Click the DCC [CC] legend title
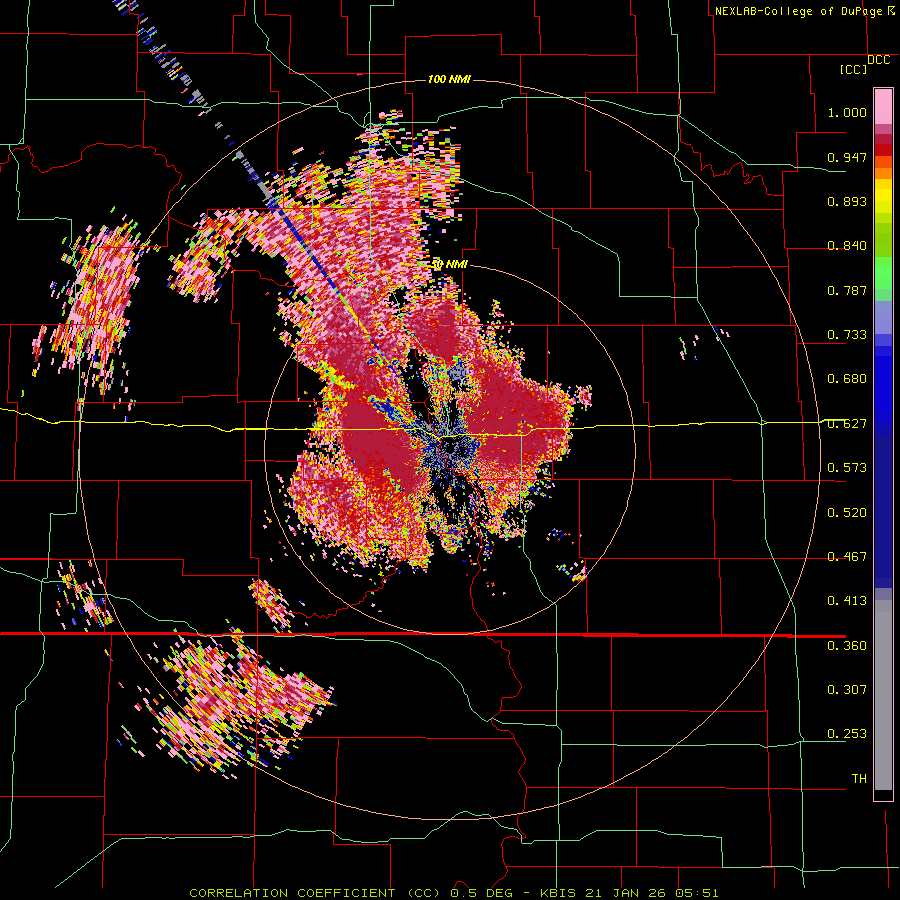This screenshot has width=900, height=900. pyautogui.click(x=864, y=64)
